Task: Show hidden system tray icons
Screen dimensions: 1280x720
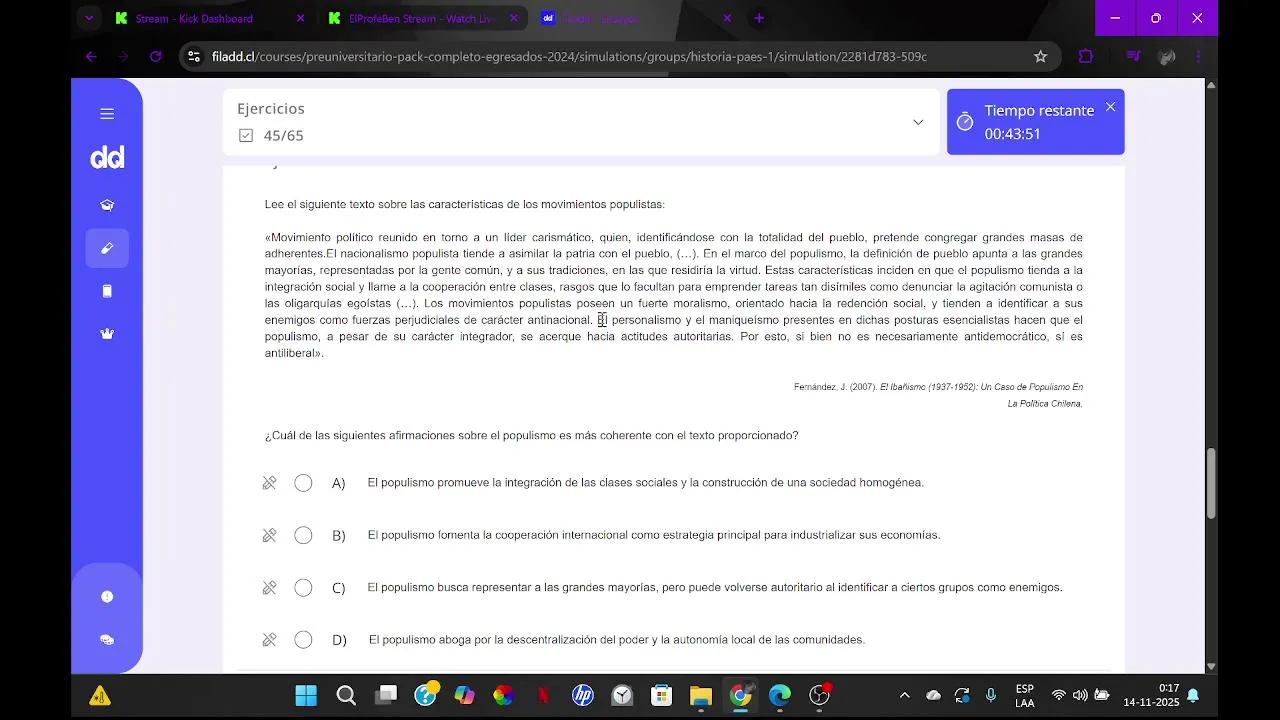Action: click(x=905, y=695)
